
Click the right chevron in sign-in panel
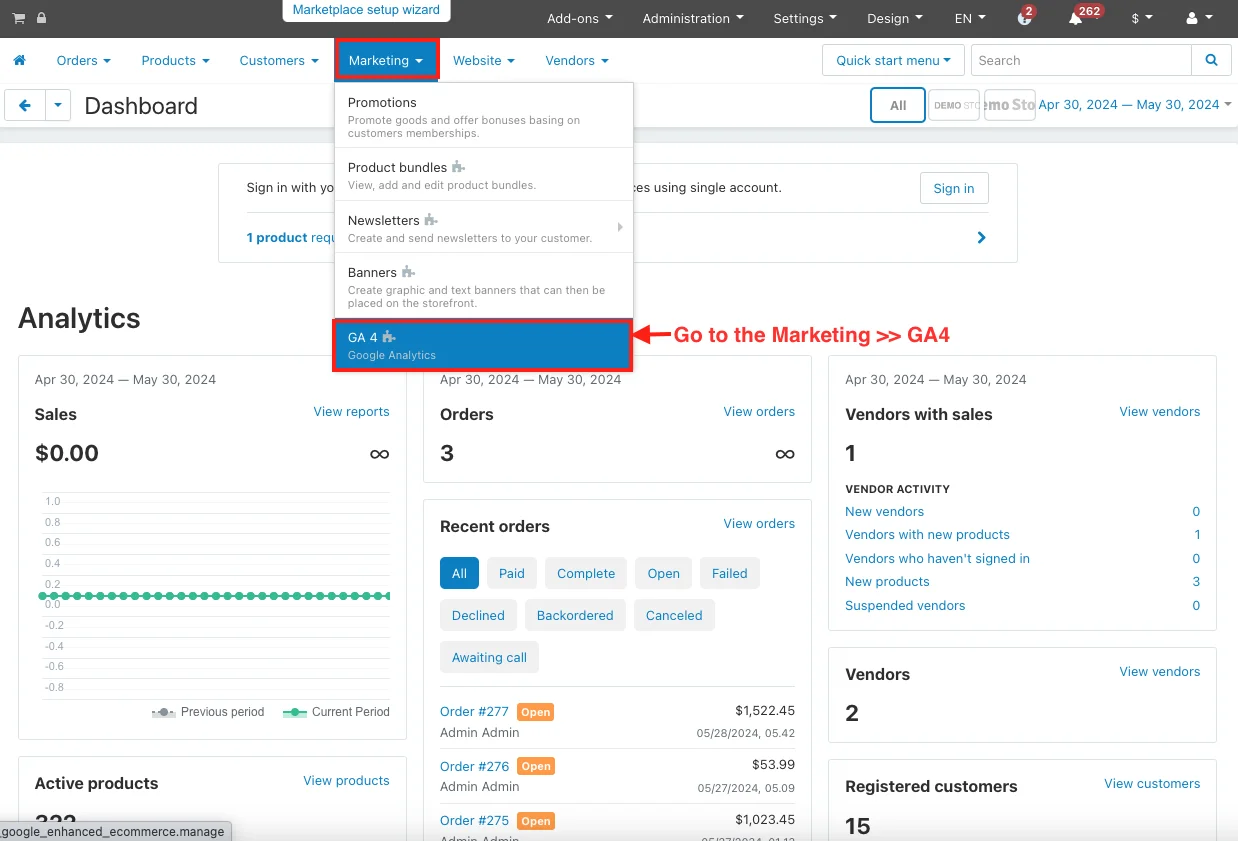click(x=981, y=238)
